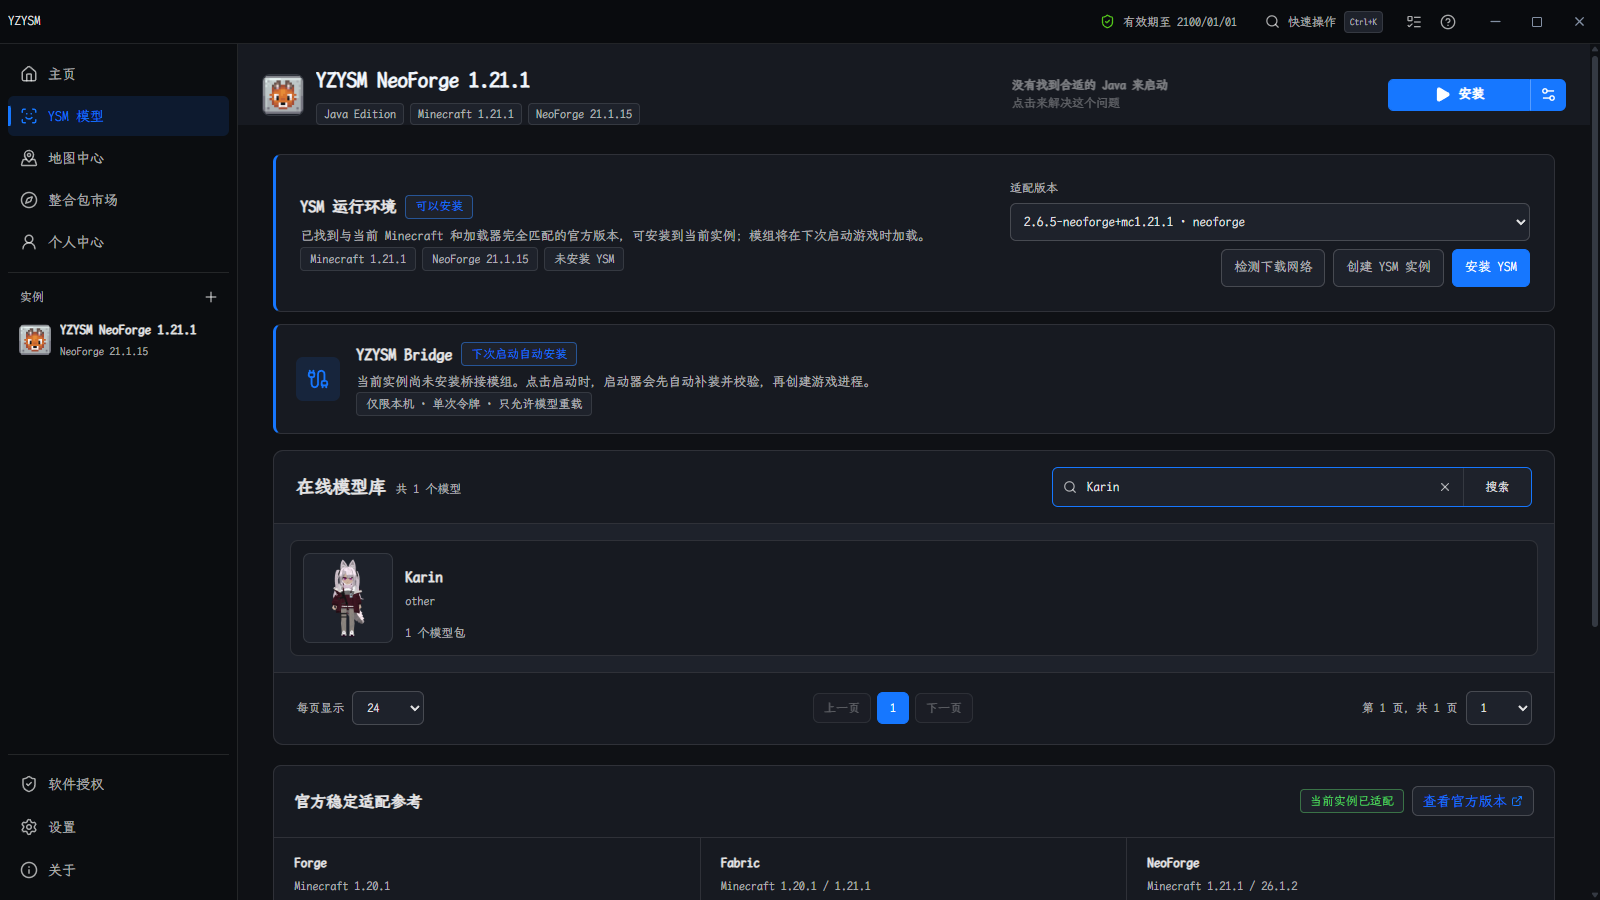
Task: Click the Fabric column heading
Action: pyautogui.click(x=740, y=863)
